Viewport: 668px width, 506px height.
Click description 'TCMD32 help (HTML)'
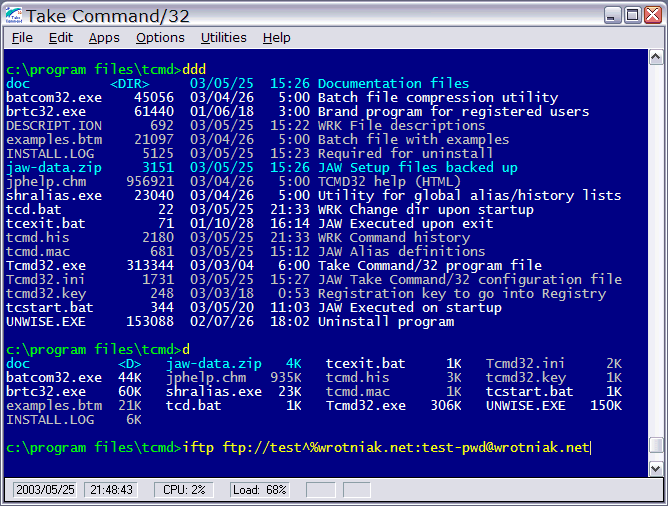[x=389, y=181]
